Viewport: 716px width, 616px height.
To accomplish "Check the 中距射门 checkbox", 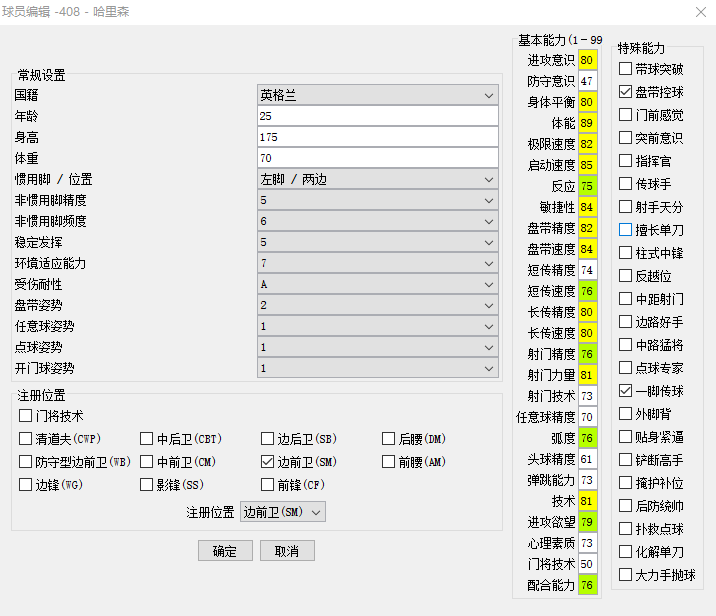I will coord(626,299).
